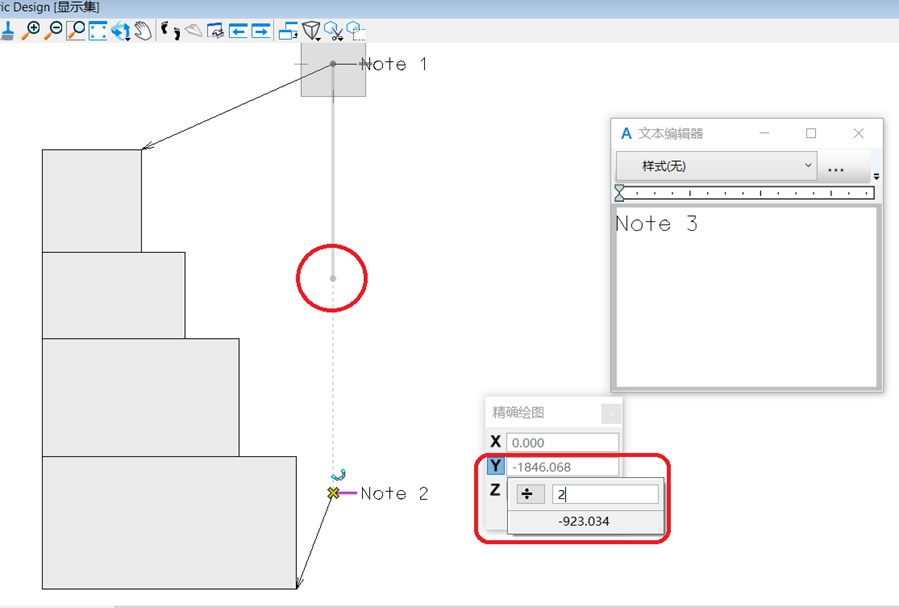The image size is (899, 608).
Task: Expand the text editor toolbar overflow arrow
Action: [x=876, y=176]
